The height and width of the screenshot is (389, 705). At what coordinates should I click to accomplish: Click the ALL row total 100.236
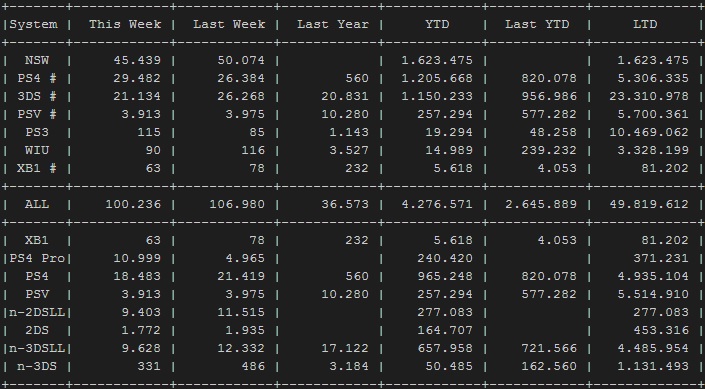(133, 204)
